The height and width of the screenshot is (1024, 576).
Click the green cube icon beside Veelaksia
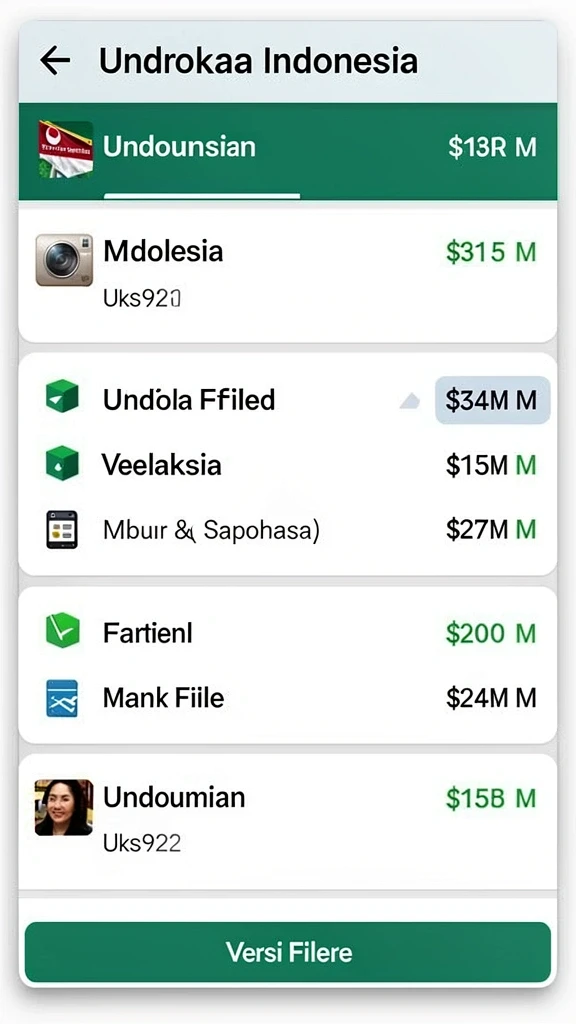point(62,464)
